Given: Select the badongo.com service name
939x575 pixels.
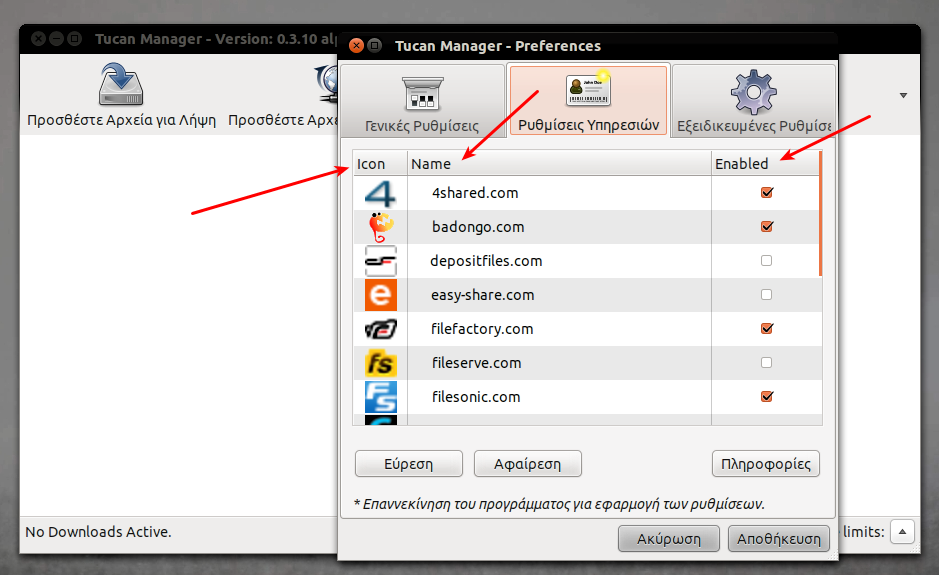Looking at the screenshot, I should point(478,227).
